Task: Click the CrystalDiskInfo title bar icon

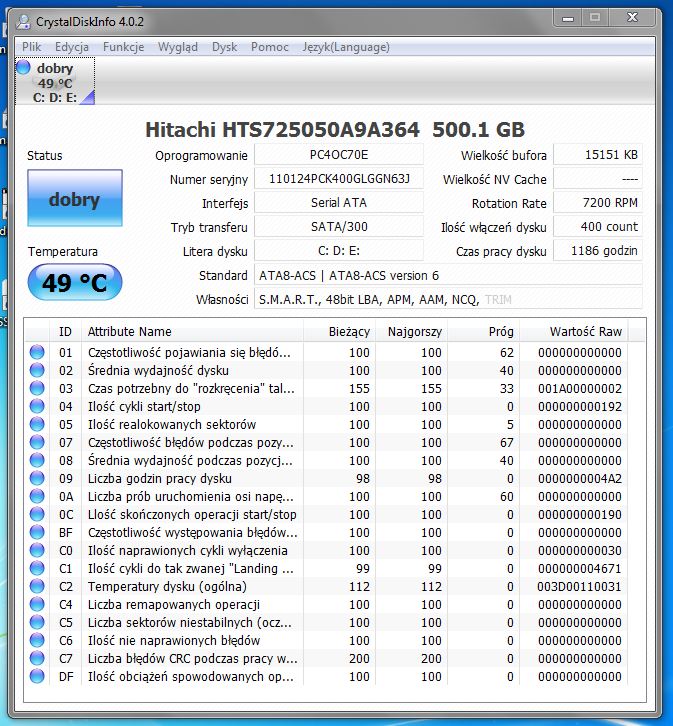Action: pos(24,22)
